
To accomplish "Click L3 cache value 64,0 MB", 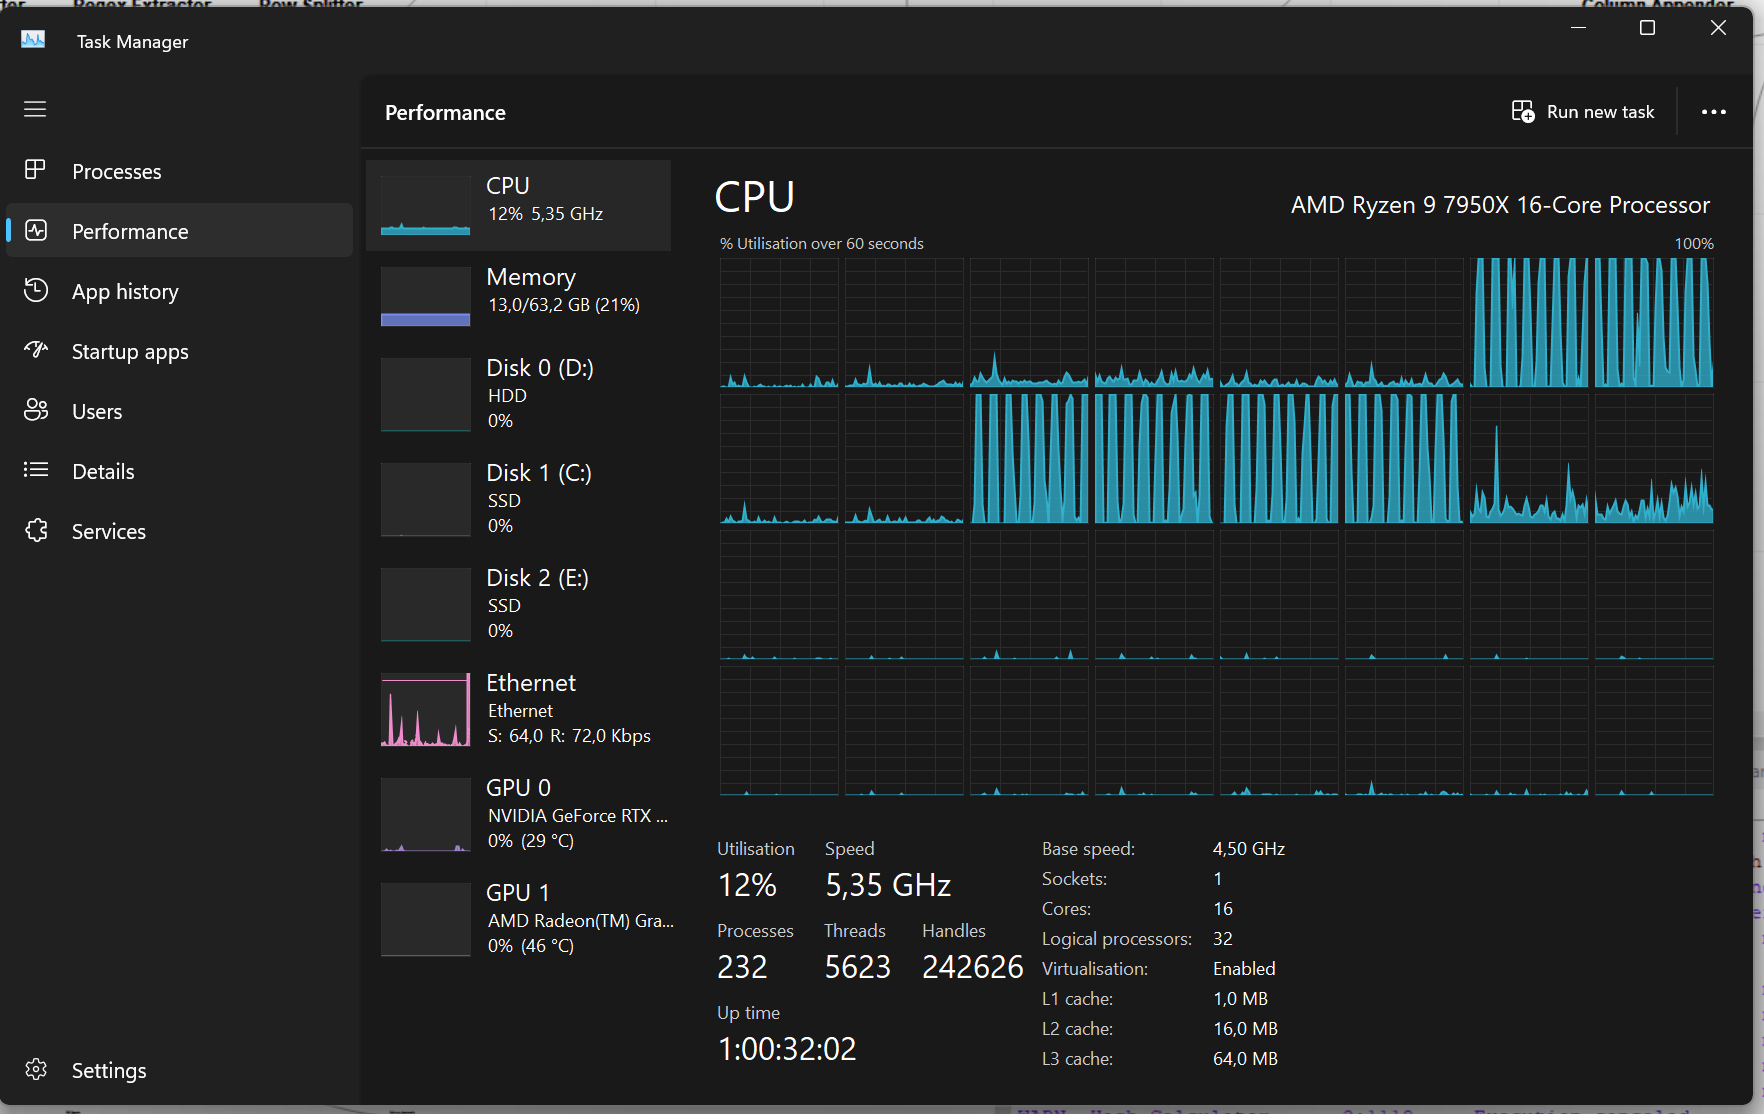I will tap(1245, 1059).
